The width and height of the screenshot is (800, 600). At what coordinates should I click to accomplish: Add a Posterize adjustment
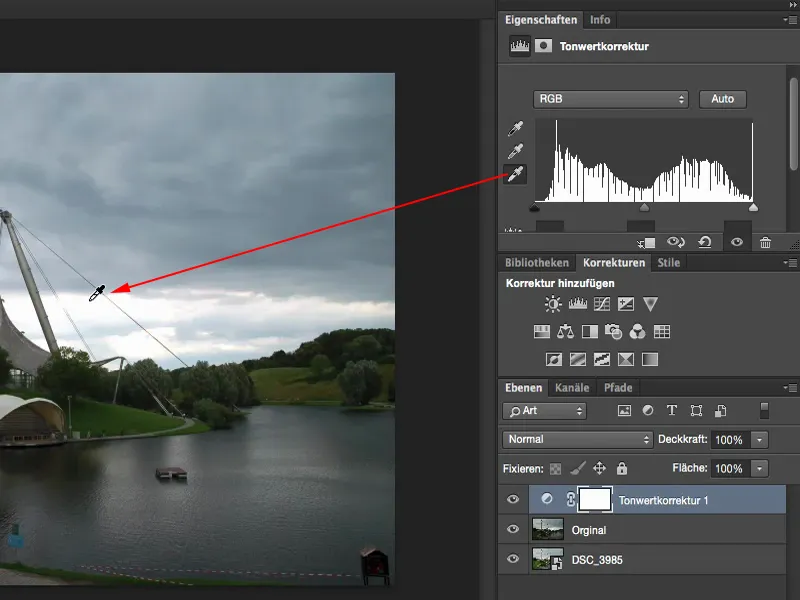(x=578, y=359)
